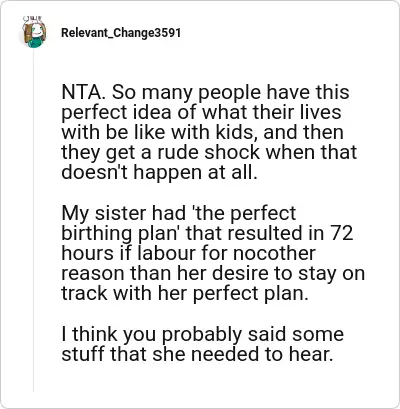
Task: Select the first paragraph about perfect idea
Action: pyautogui.click(x=209, y=132)
